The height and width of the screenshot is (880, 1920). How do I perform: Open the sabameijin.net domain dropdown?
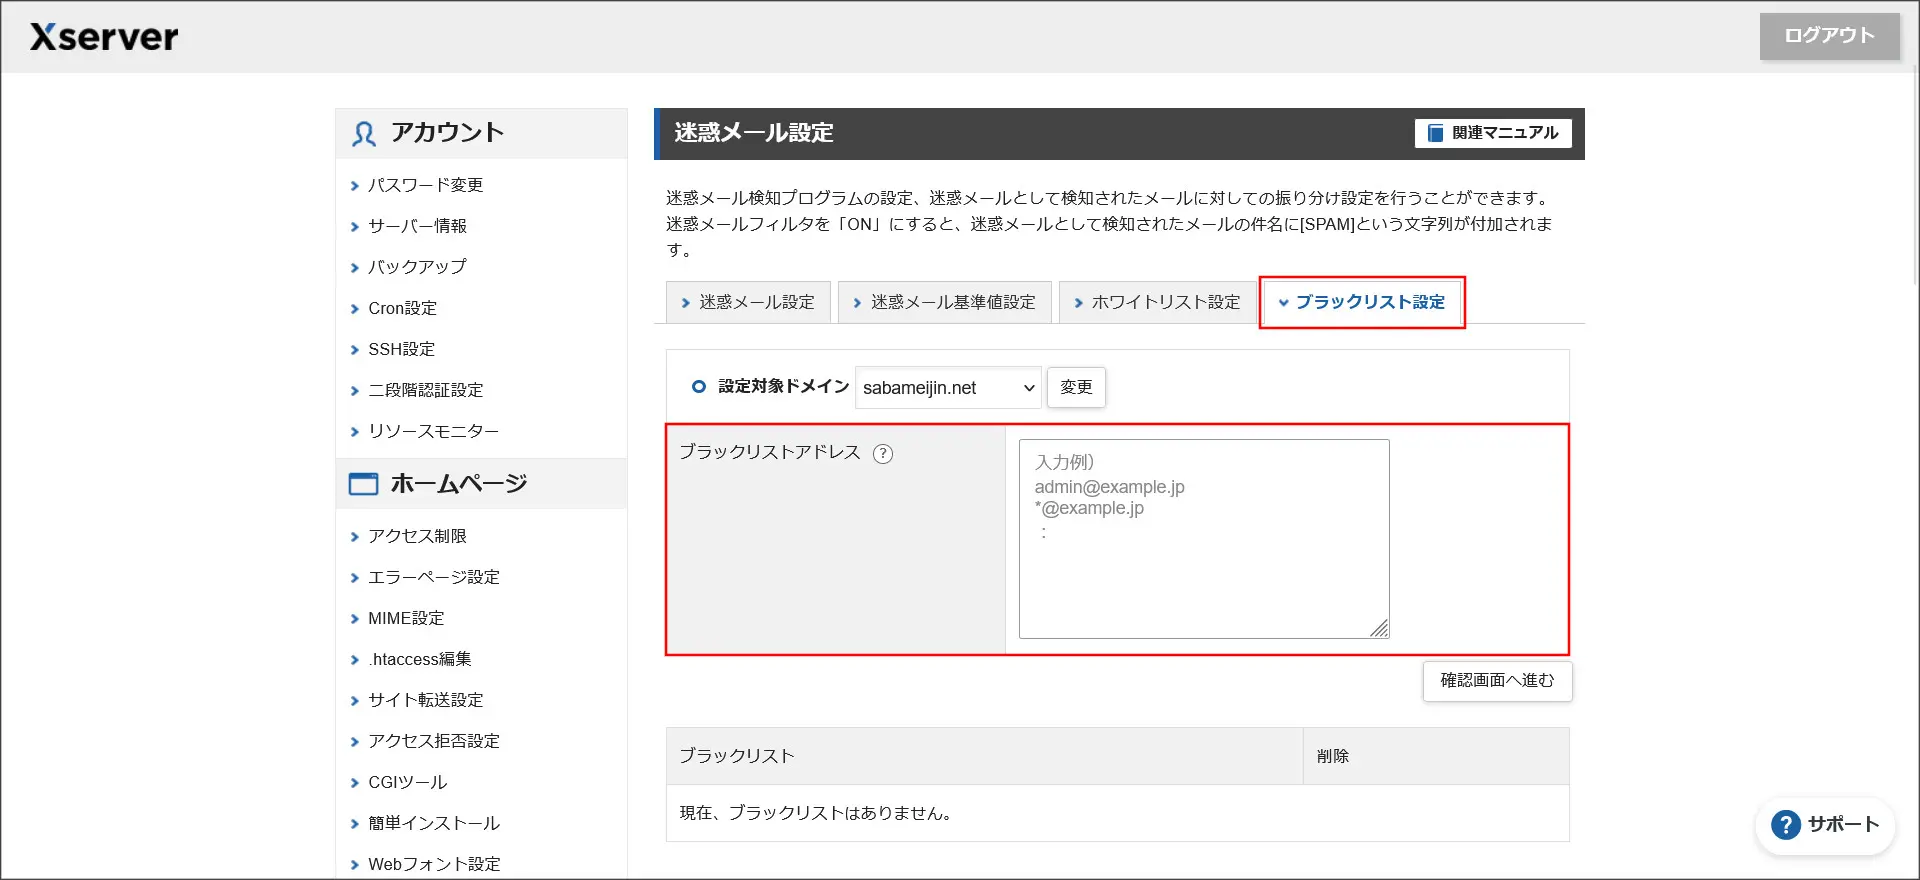pyautogui.click(x=948, y=388)
